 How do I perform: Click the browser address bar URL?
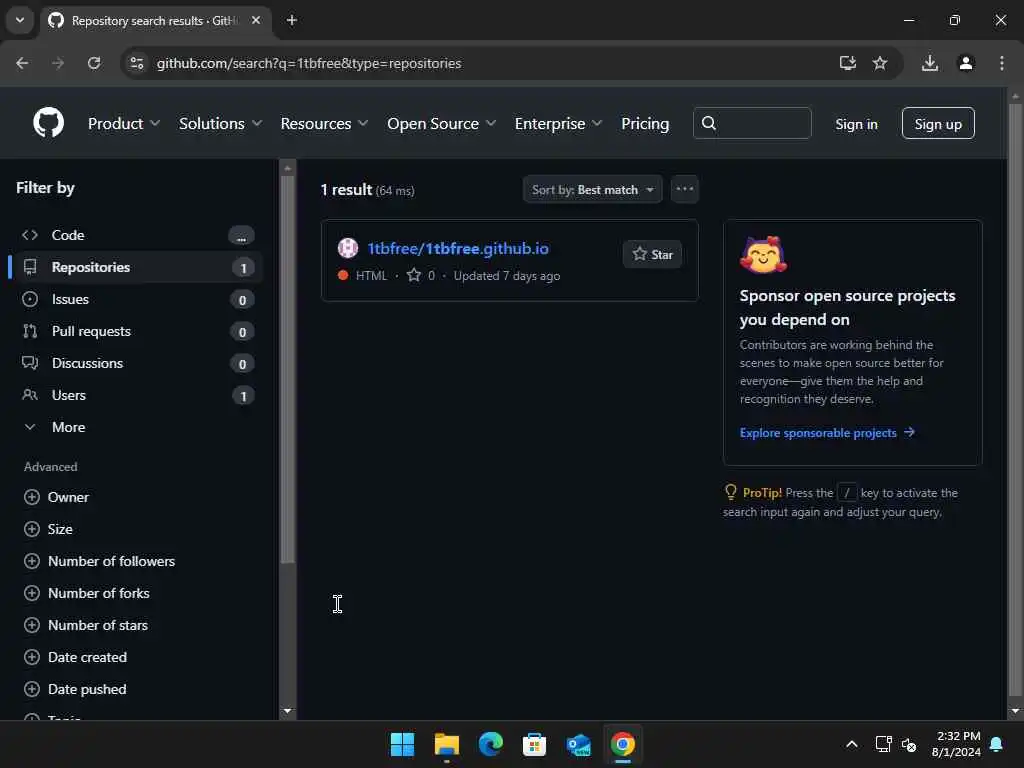pyautogui.click(x=309, y=63)
